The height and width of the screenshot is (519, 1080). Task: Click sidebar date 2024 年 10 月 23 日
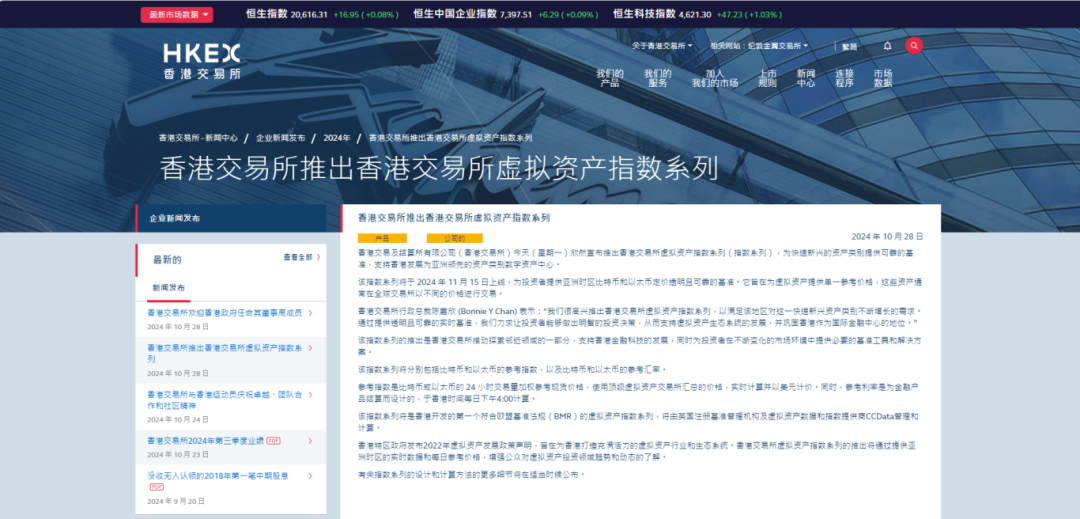click(x=178, y=455)
